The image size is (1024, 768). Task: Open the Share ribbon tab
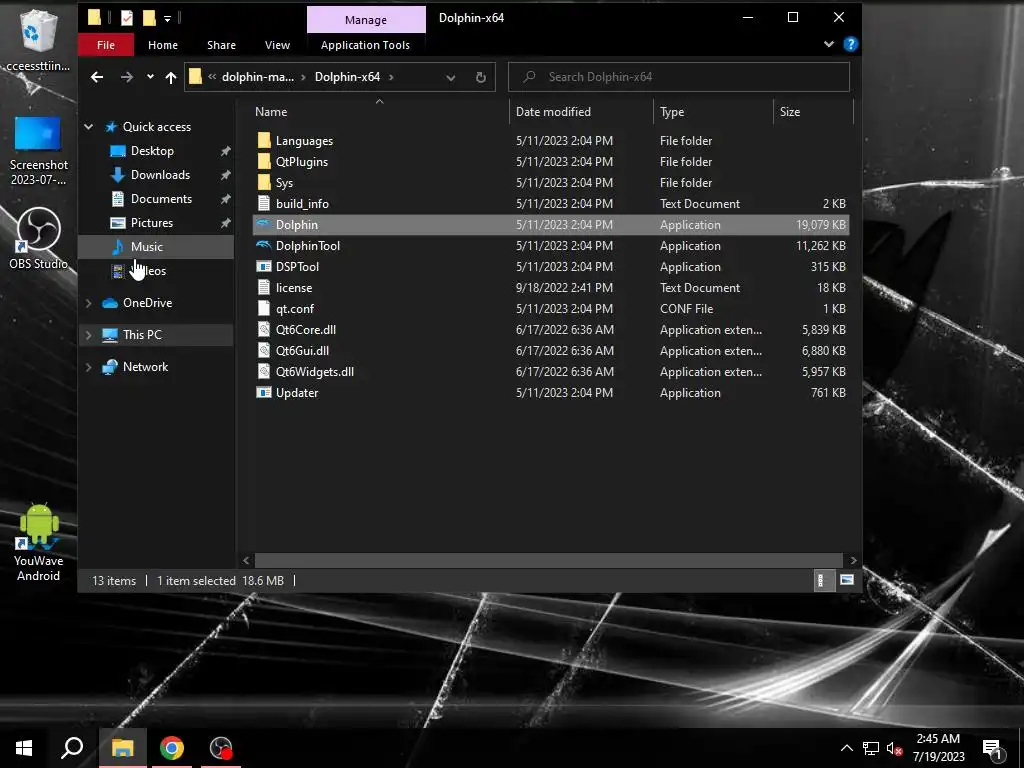tap(221, 45)
